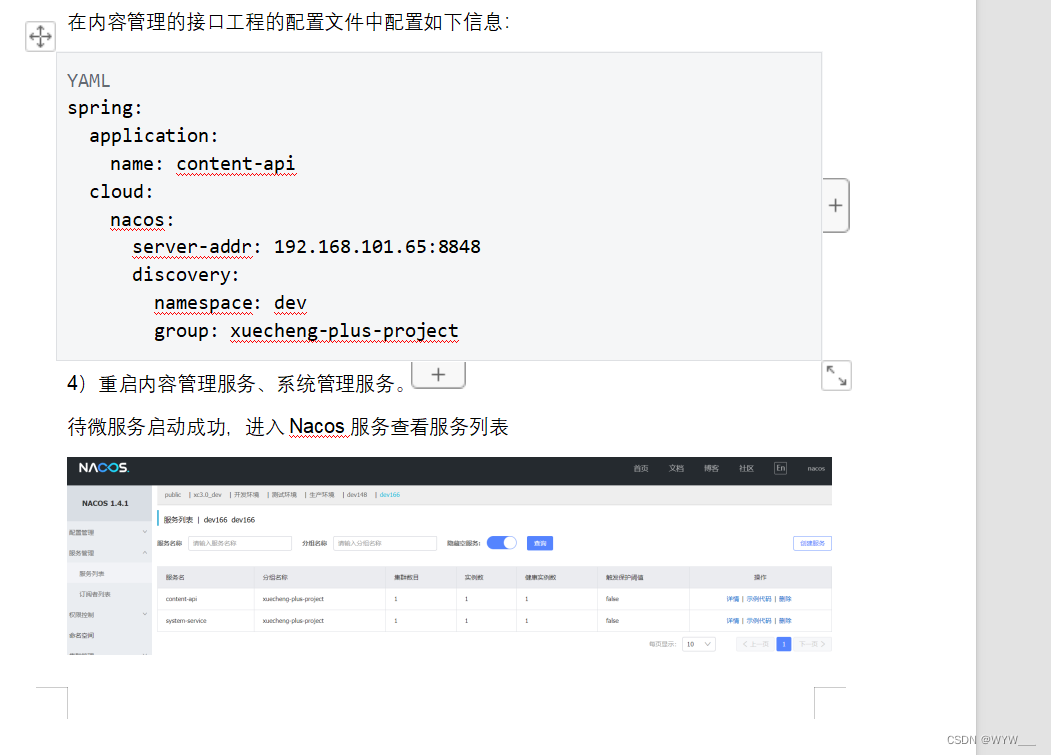Expand the 配置管理 sidebar menu
This screenshot has height=755, width=1051.
click(108, 532)
